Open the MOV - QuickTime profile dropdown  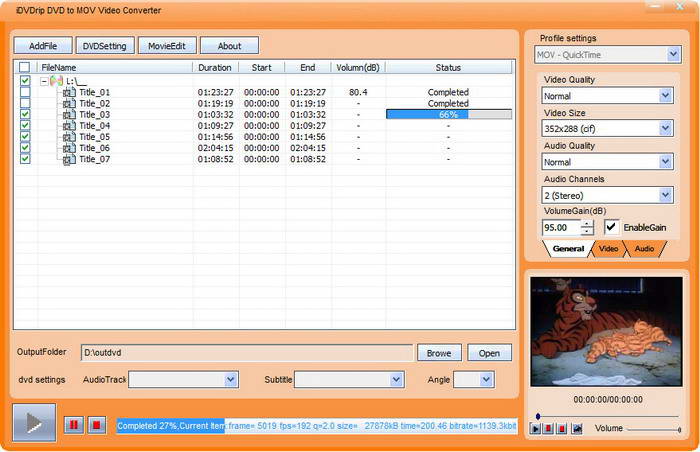click(673, 54)
